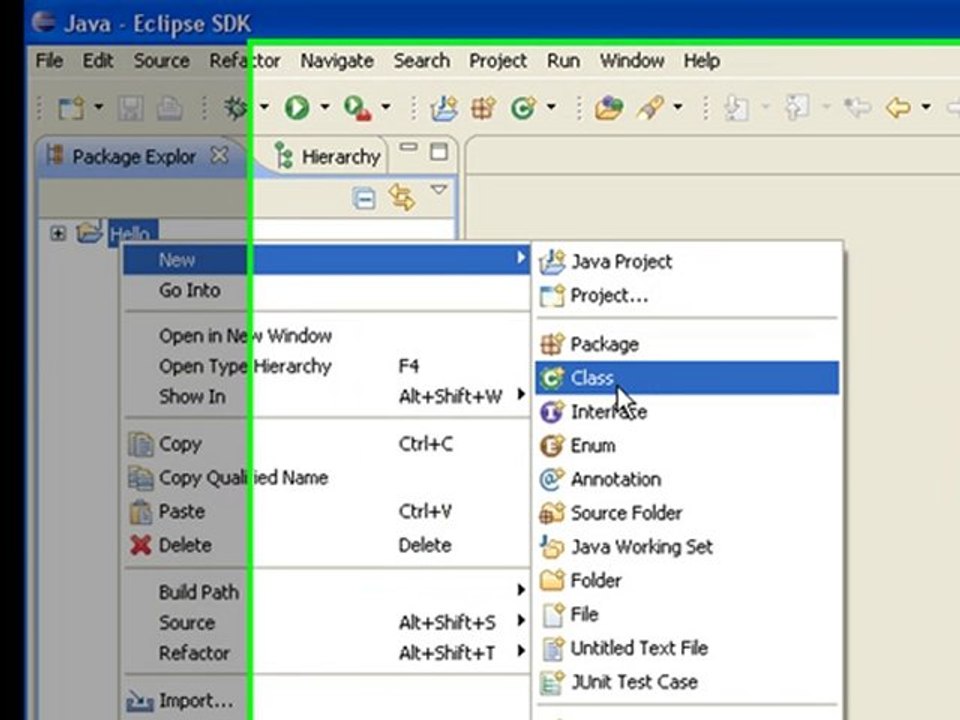Click the Debug bug icon
The width and height of the screenshot is (960, 720).
(236, 108)
